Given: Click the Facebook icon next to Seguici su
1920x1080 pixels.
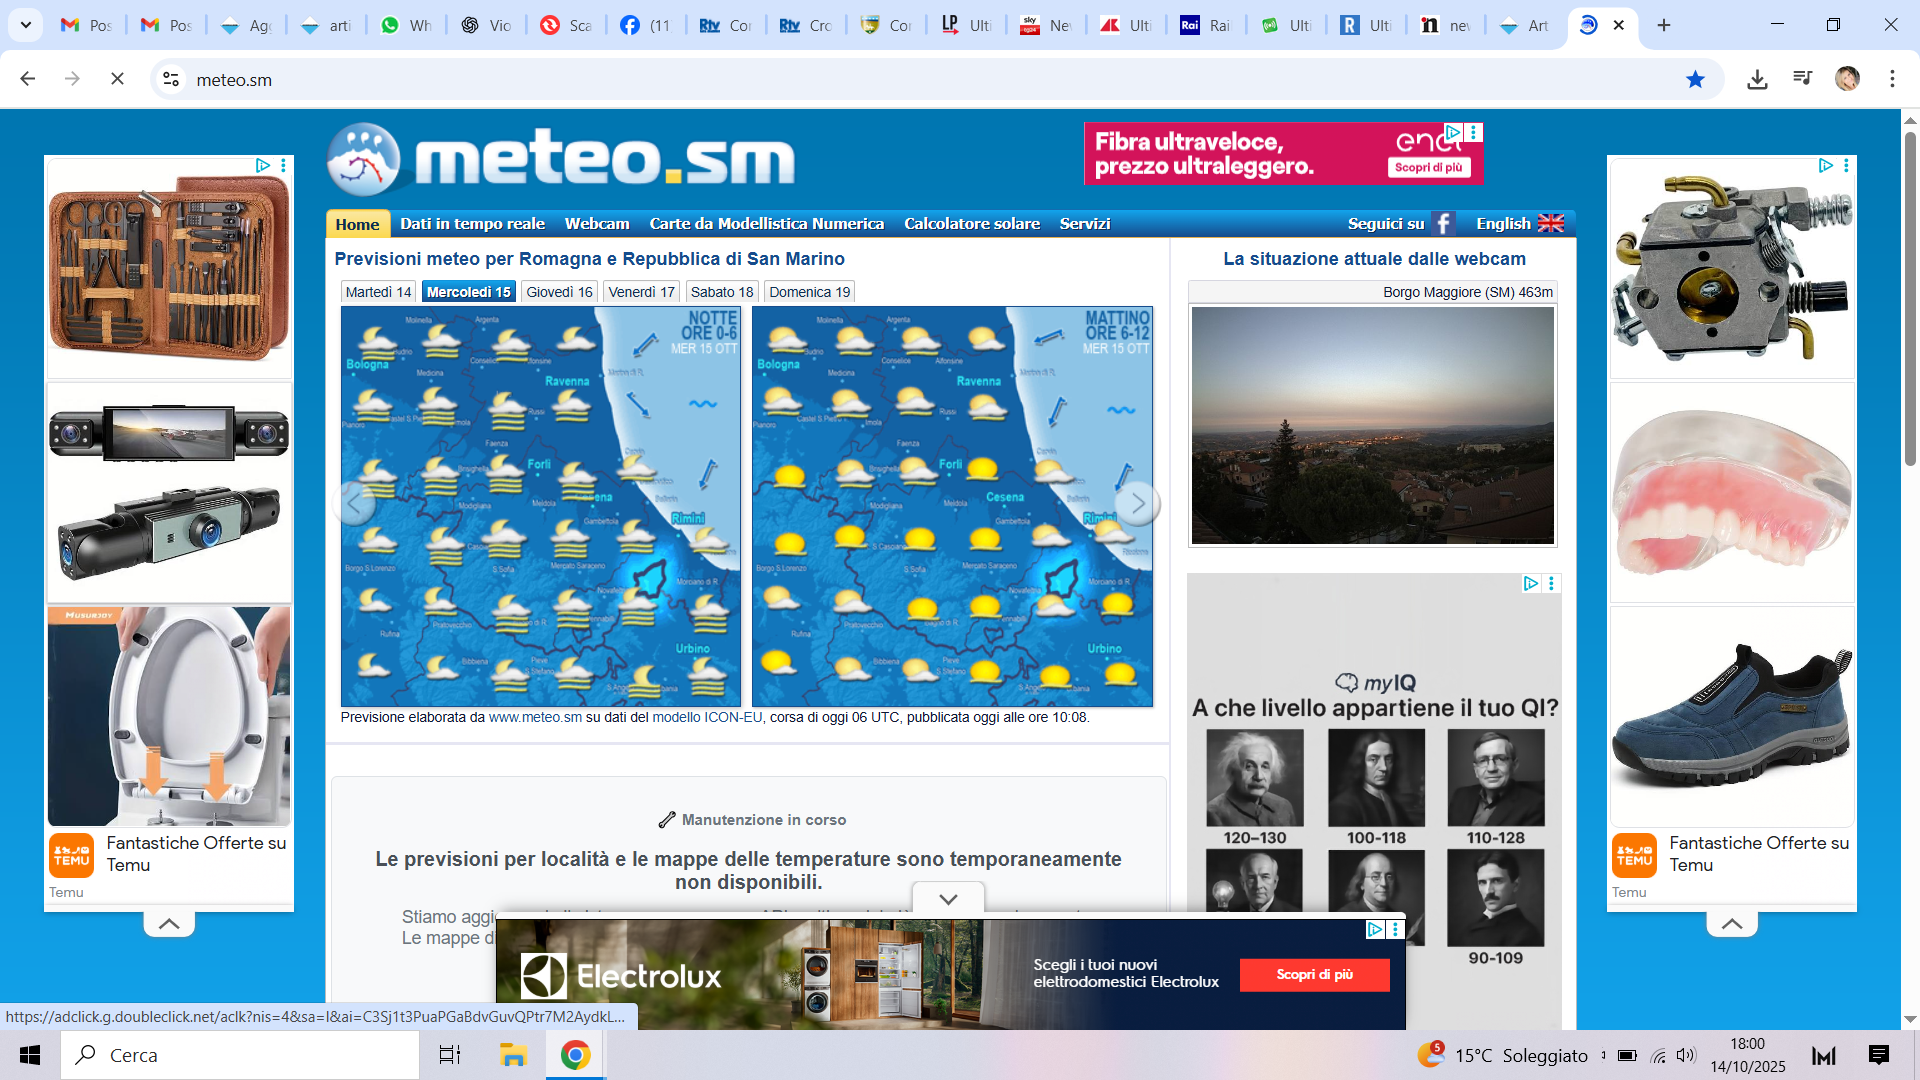Looking at the screenshot, I should point(1442,224).
